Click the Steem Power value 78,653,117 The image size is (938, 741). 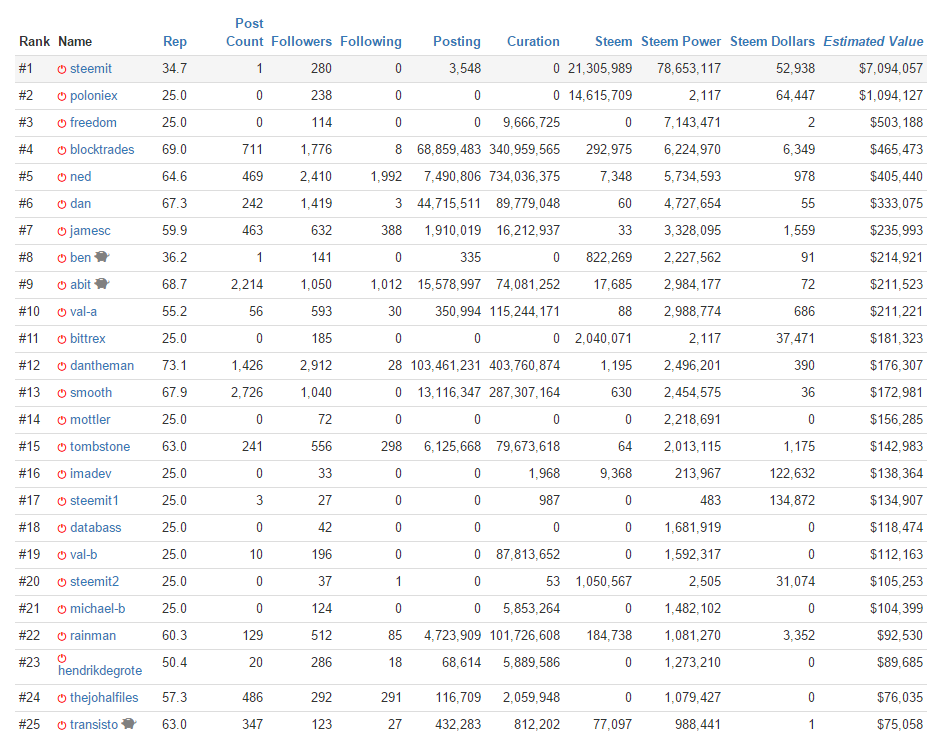689,69
